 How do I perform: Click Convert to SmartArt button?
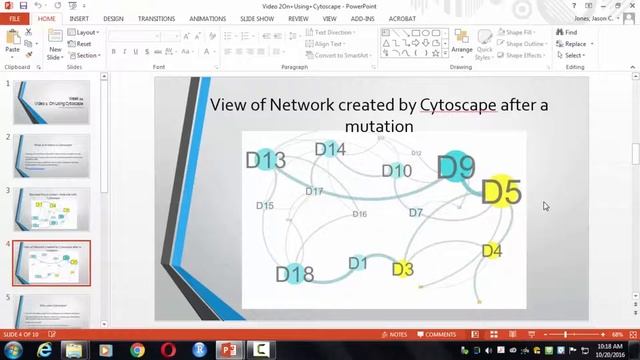pos(339,55)
